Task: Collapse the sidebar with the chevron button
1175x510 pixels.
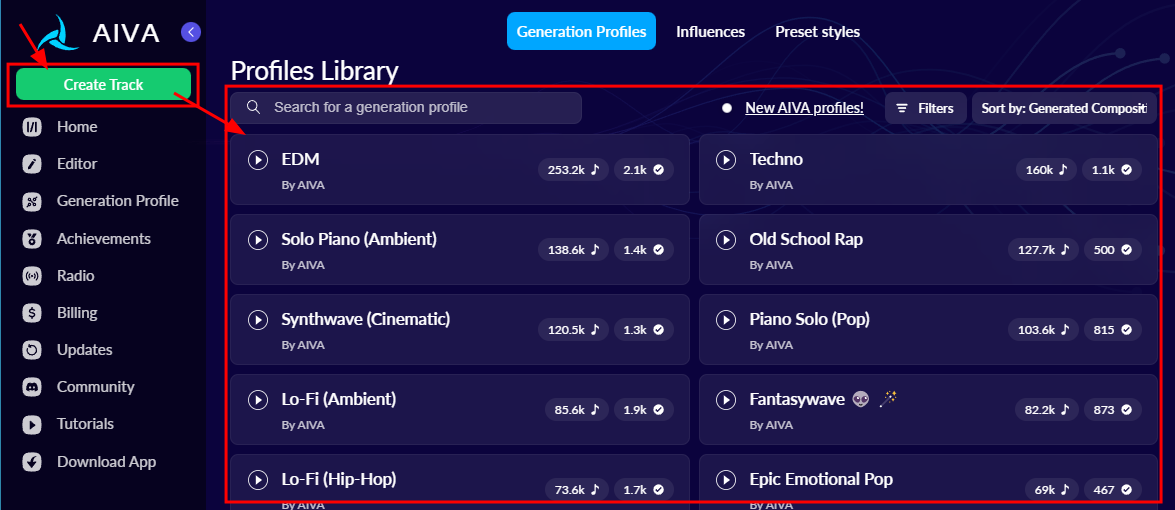Action: click(191, 31)
